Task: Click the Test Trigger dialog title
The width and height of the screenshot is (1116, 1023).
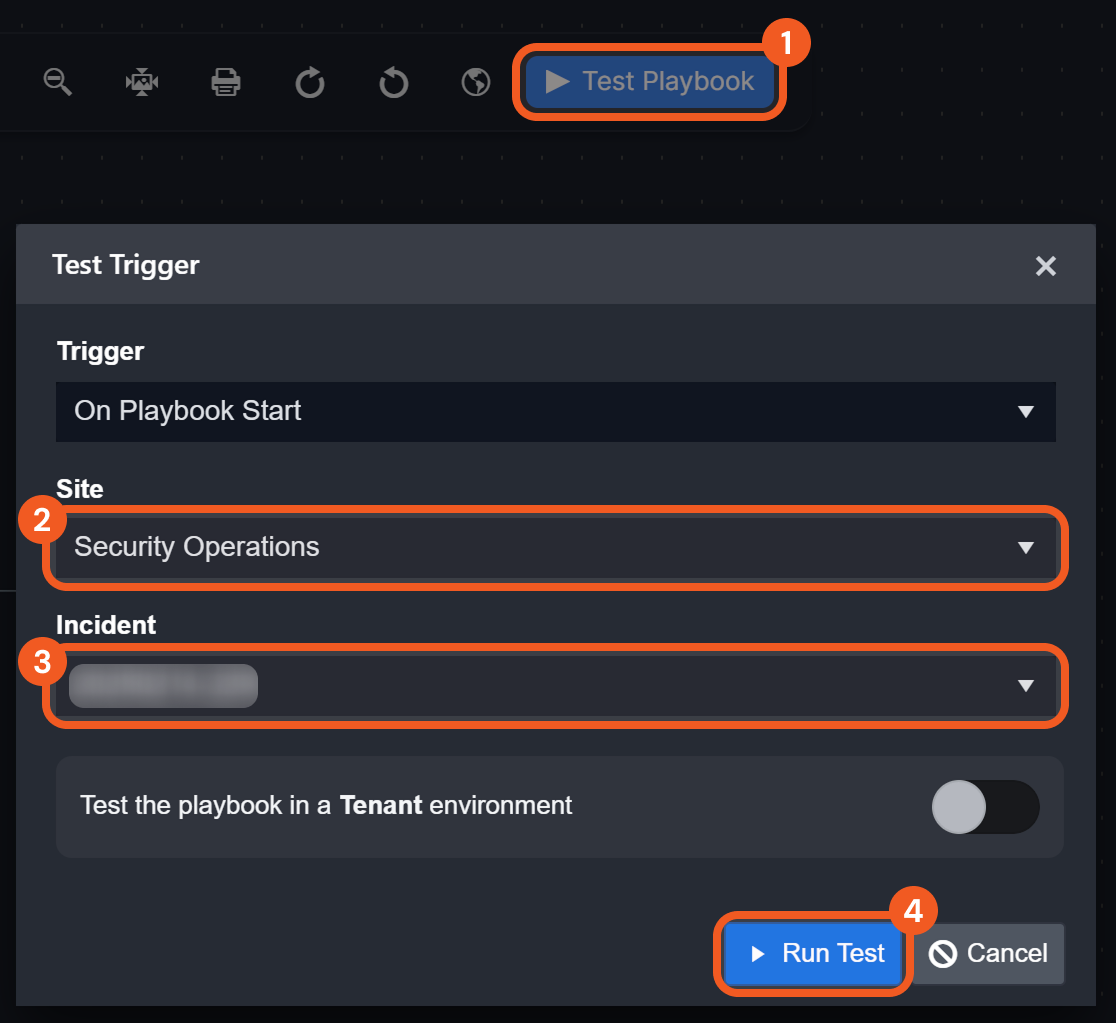Action: (x=126, y=265)
